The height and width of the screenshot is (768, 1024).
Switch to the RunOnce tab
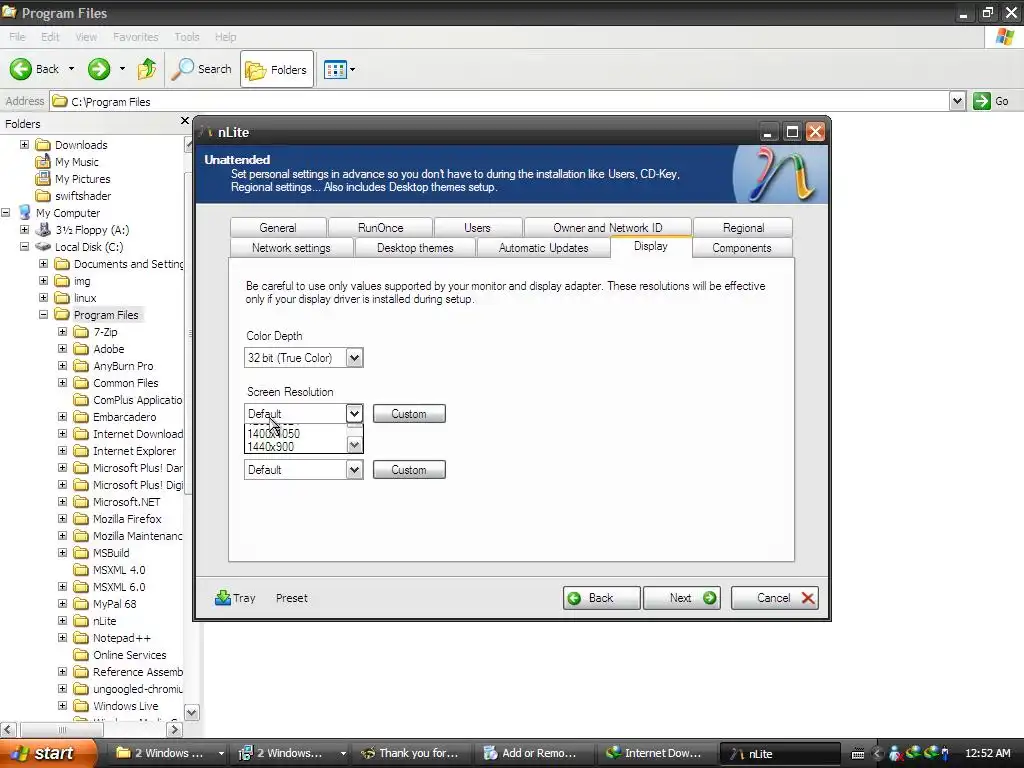pos(380,227)
